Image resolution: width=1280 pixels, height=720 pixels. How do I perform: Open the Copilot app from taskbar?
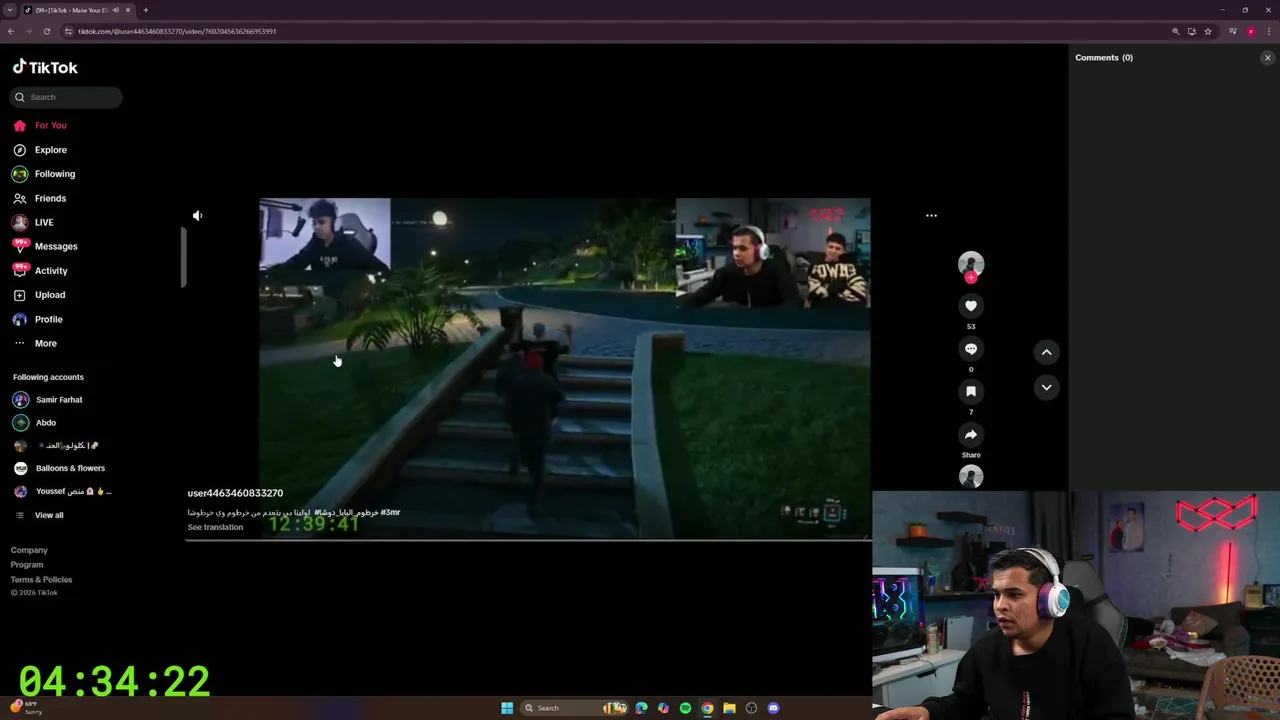tap(663, 708)
